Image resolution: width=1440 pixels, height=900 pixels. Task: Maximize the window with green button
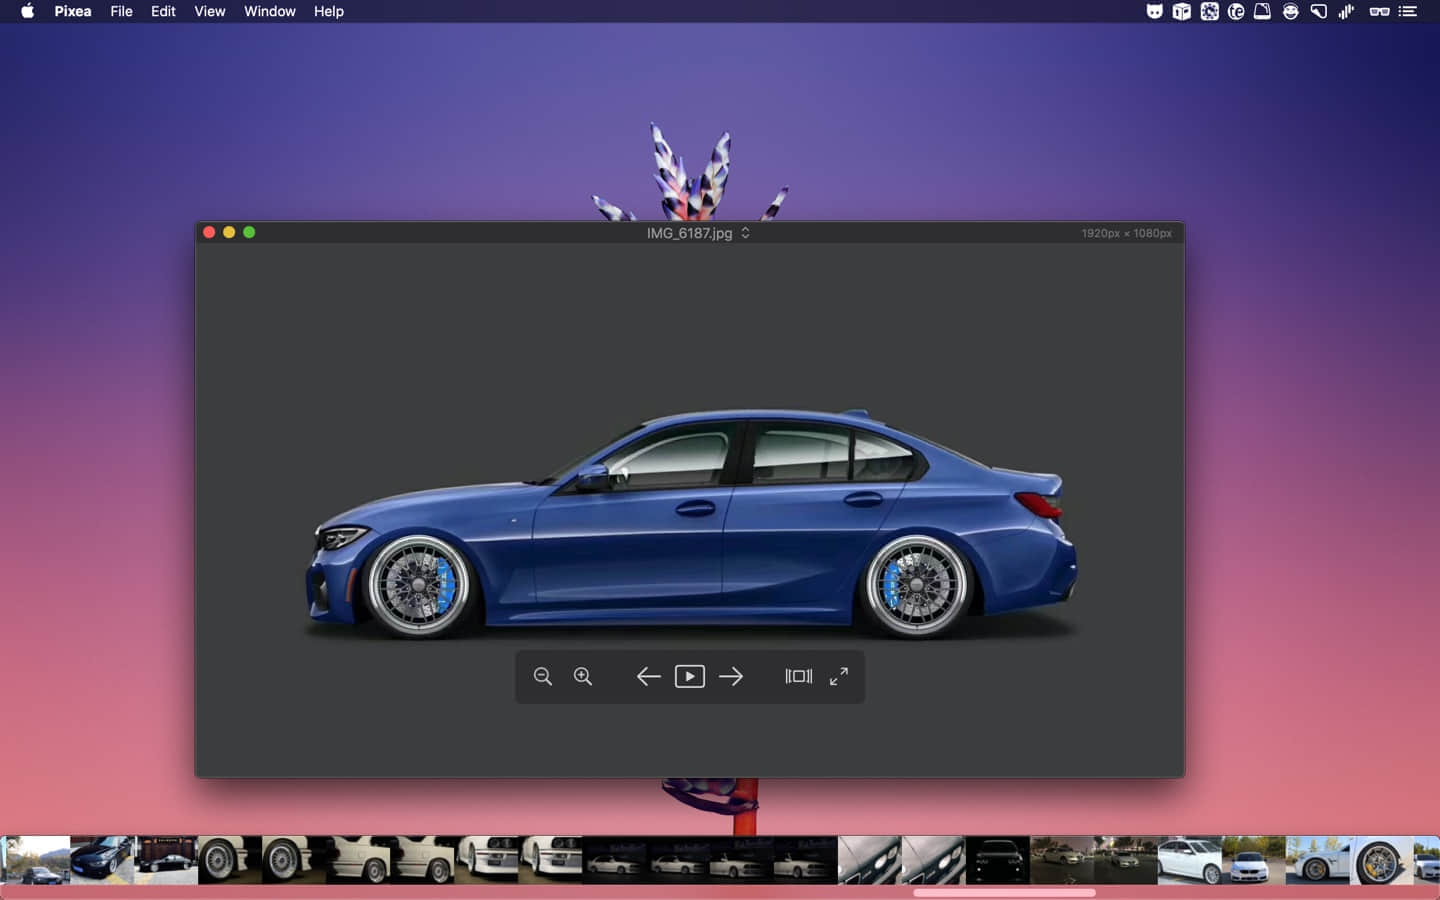coord(249,232)
